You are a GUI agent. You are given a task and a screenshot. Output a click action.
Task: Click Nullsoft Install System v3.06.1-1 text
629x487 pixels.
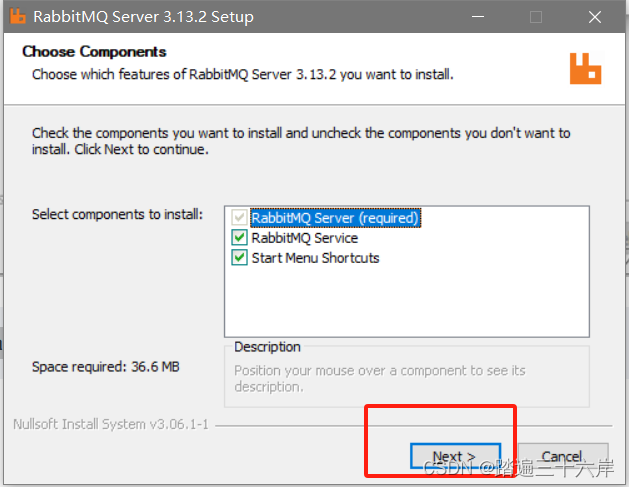111,424
